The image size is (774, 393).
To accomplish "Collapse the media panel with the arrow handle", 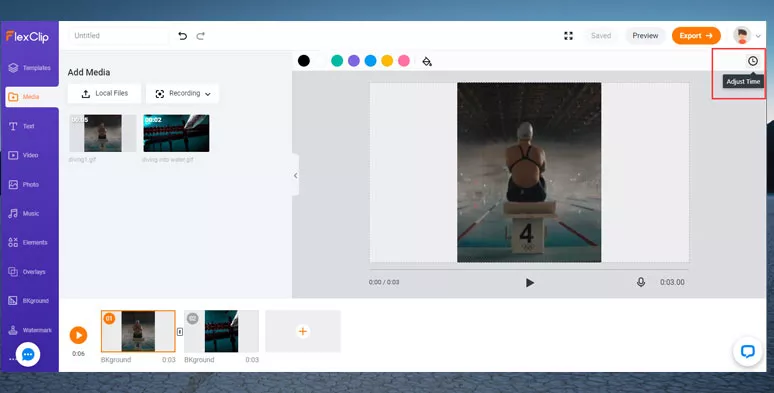I will 295,175.
